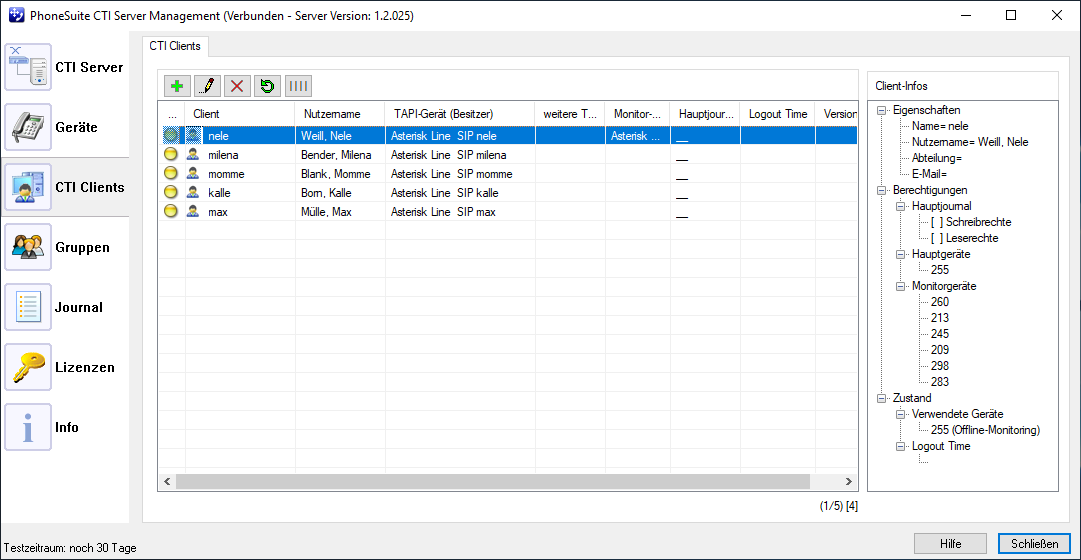Click the column settings toolbar icon
The width and height of the screenshot is (1081, 560).
pos(297,86)
